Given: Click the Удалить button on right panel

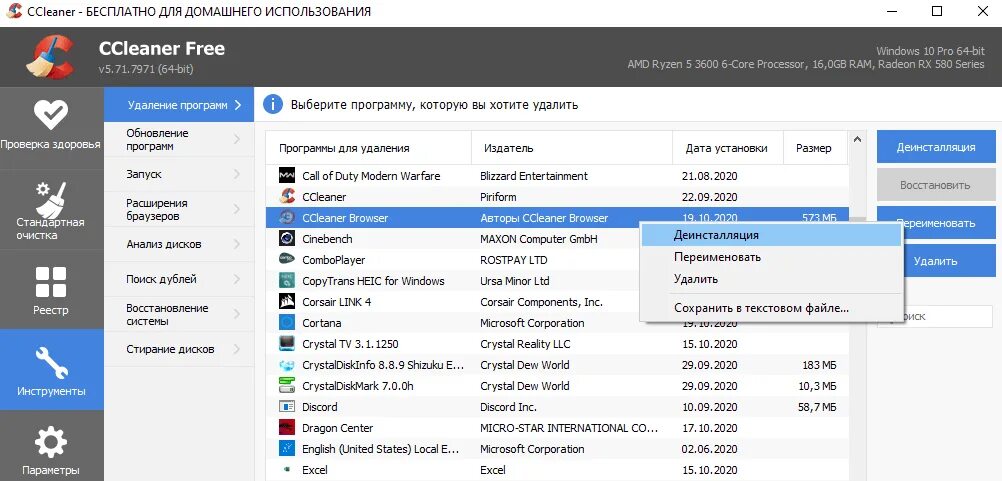Looking at the screenshot, I should [950, 261].
